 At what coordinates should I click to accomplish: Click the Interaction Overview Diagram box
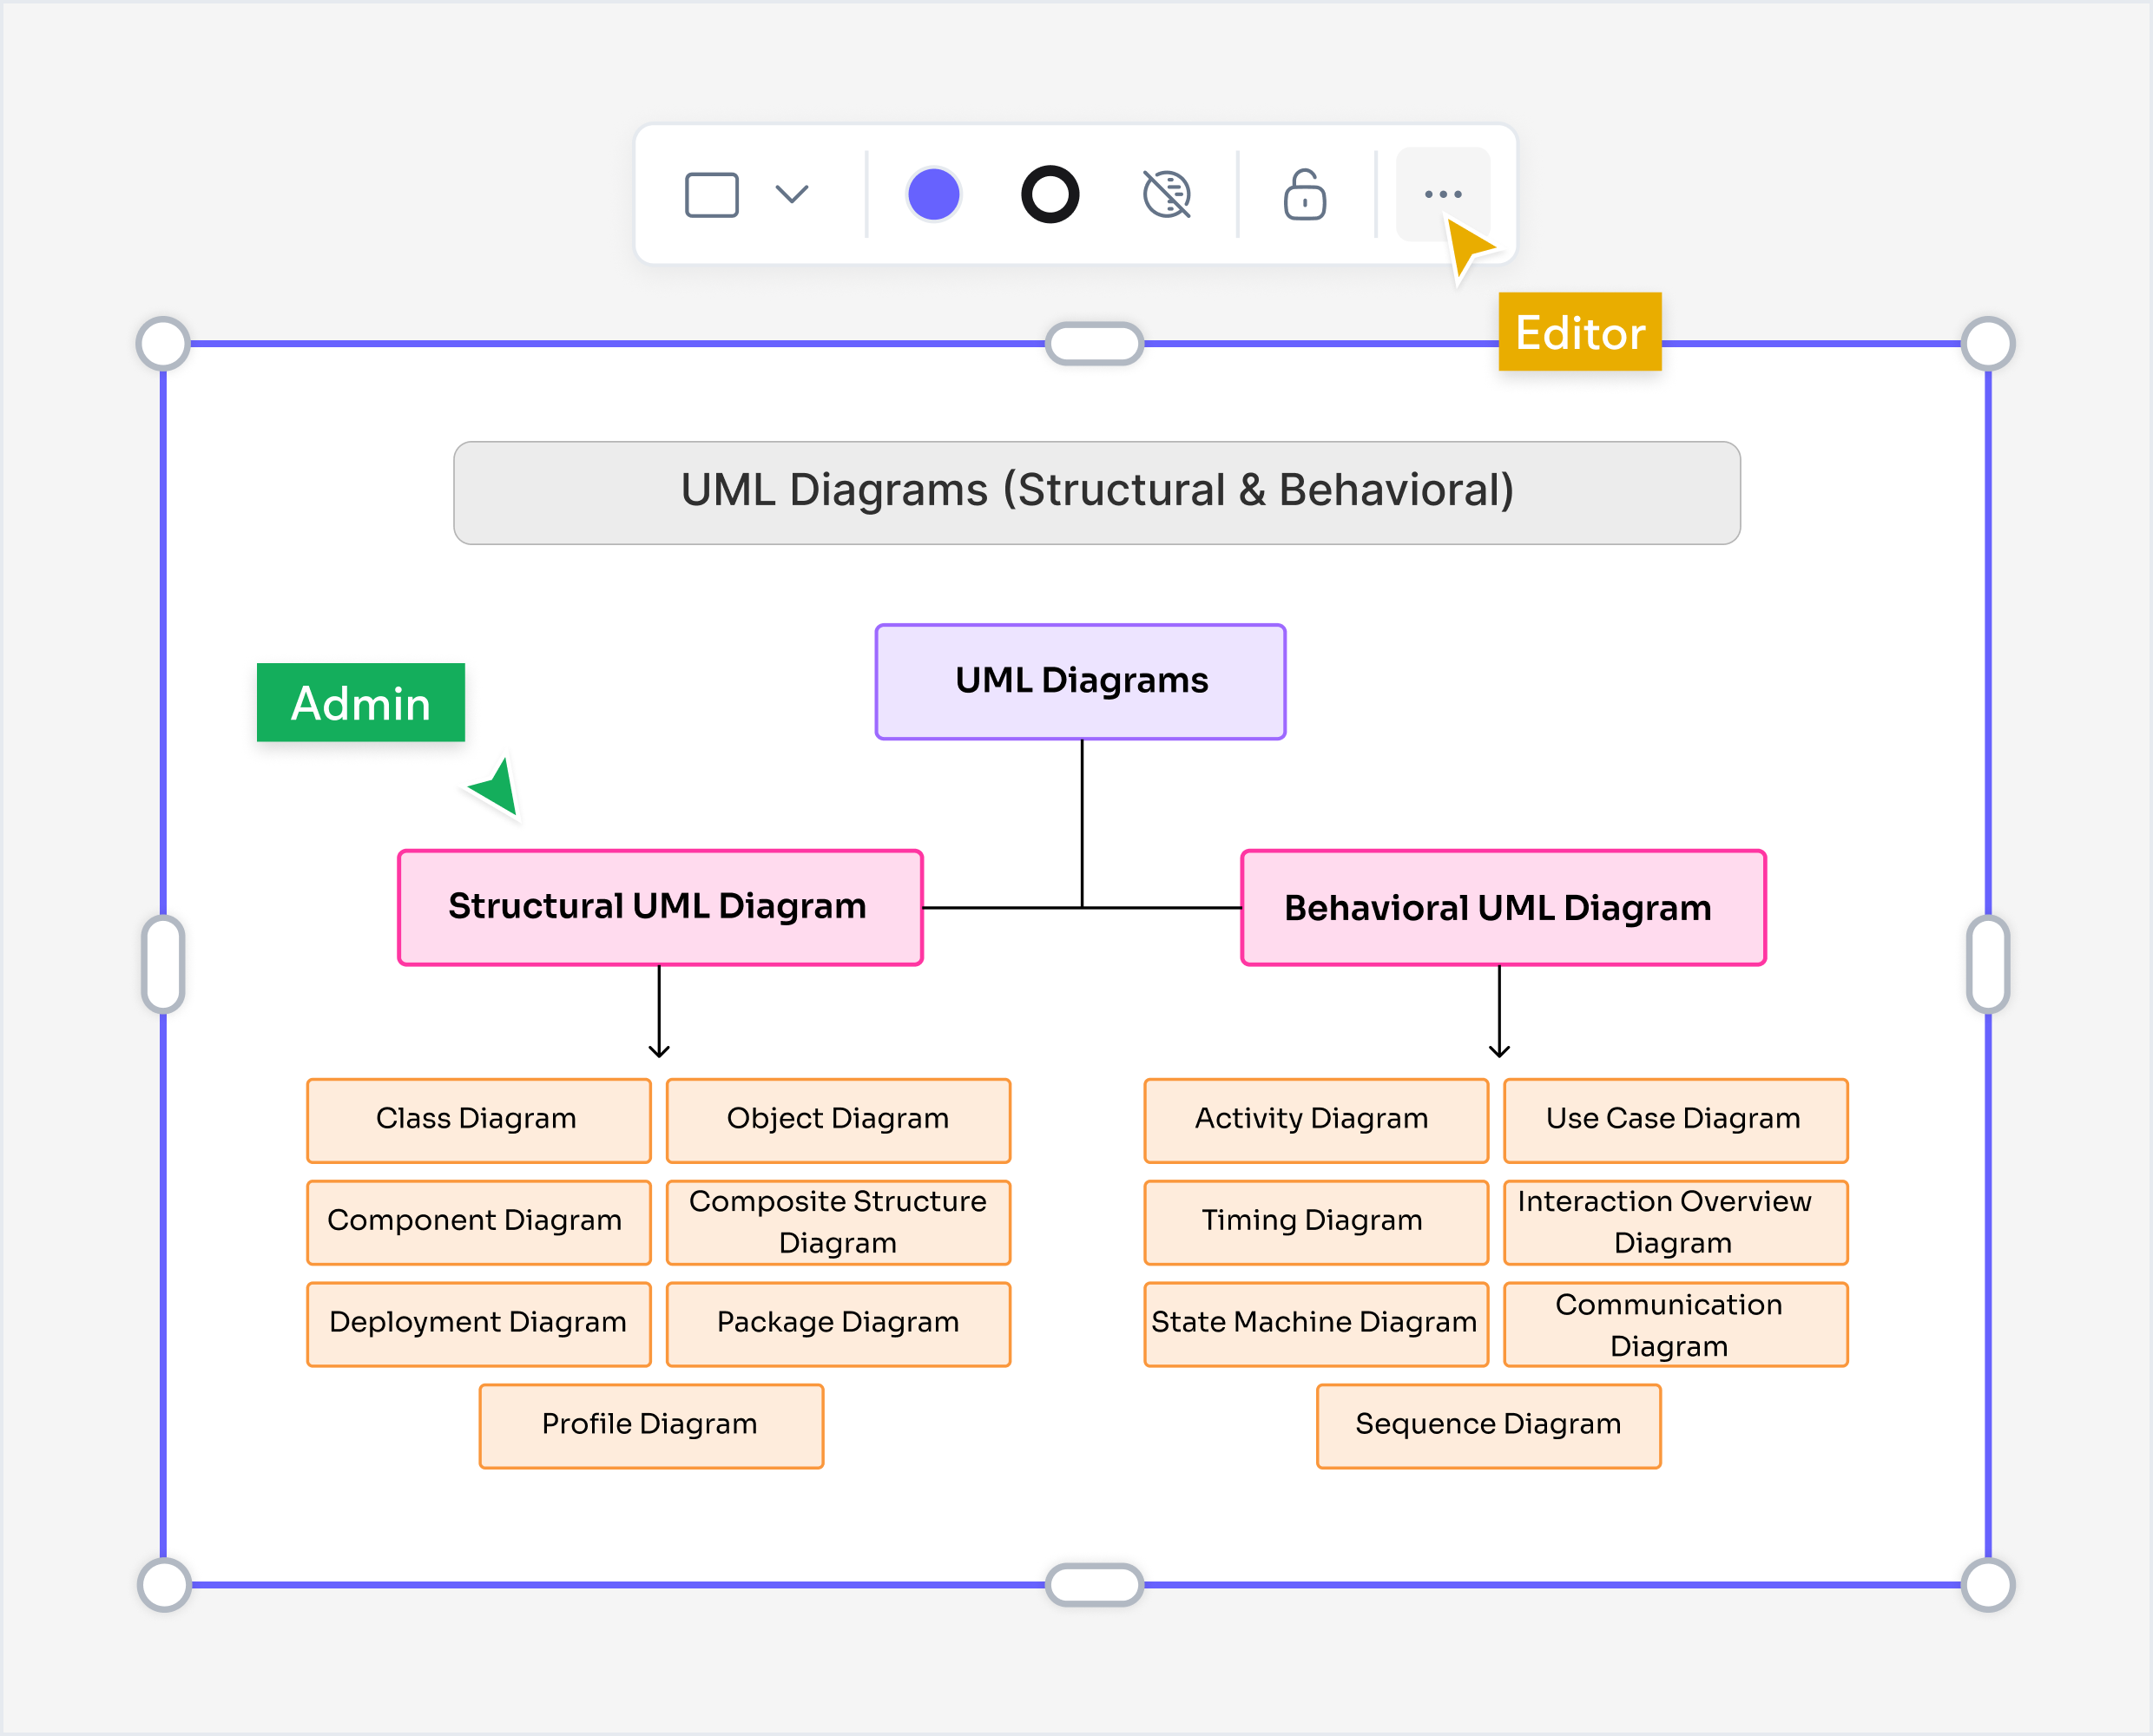point(1676,1222)
